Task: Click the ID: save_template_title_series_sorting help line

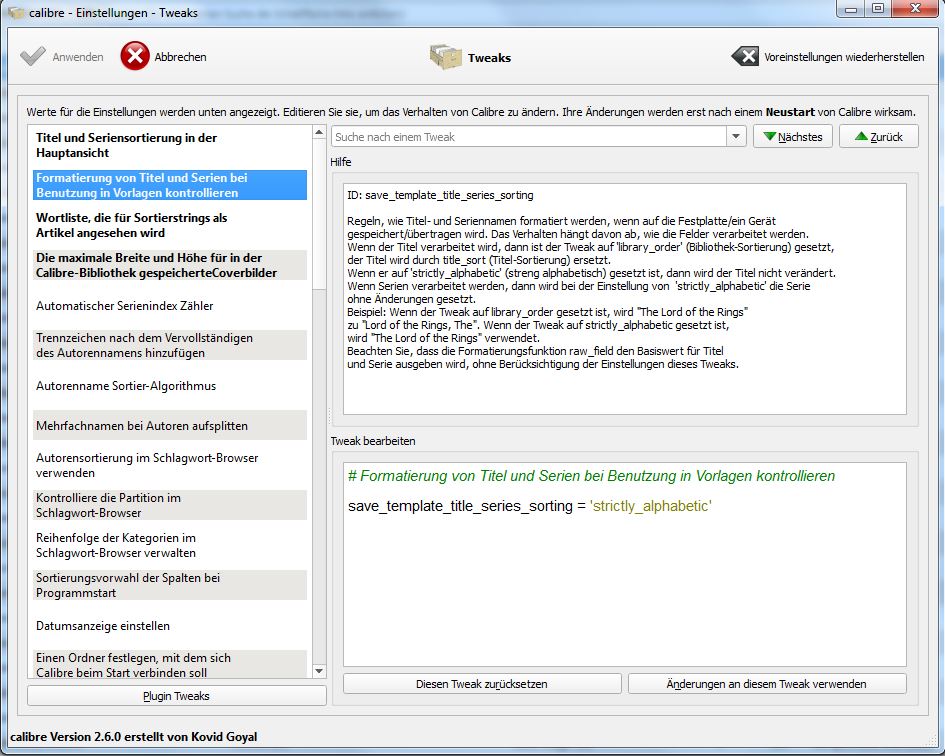Action: (440, 195)
